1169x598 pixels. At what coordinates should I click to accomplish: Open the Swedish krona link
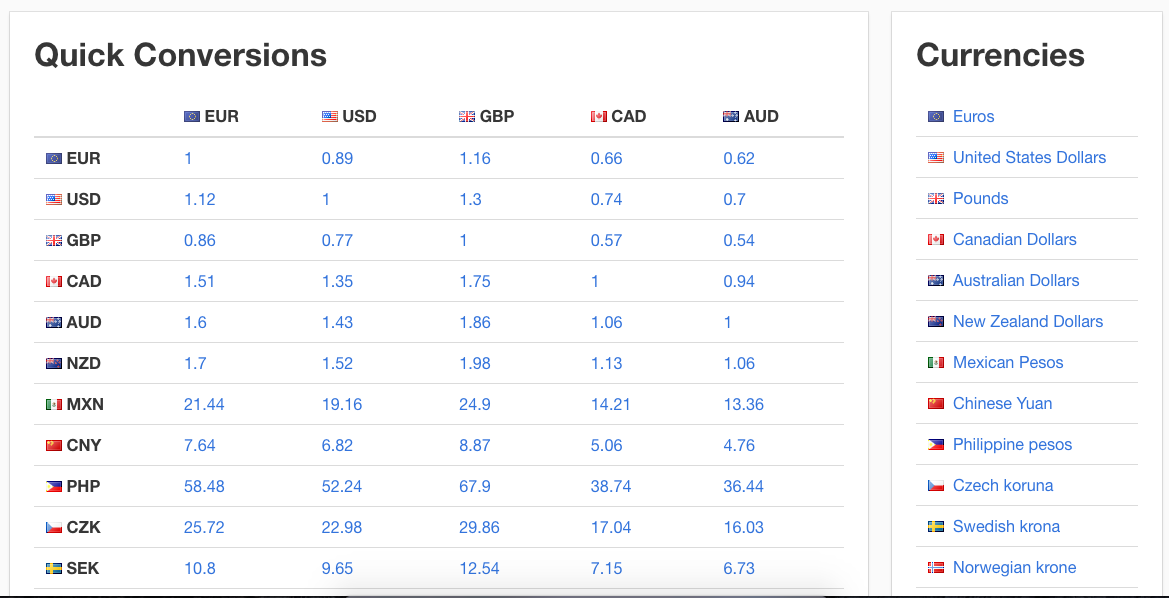point(1006,526)
